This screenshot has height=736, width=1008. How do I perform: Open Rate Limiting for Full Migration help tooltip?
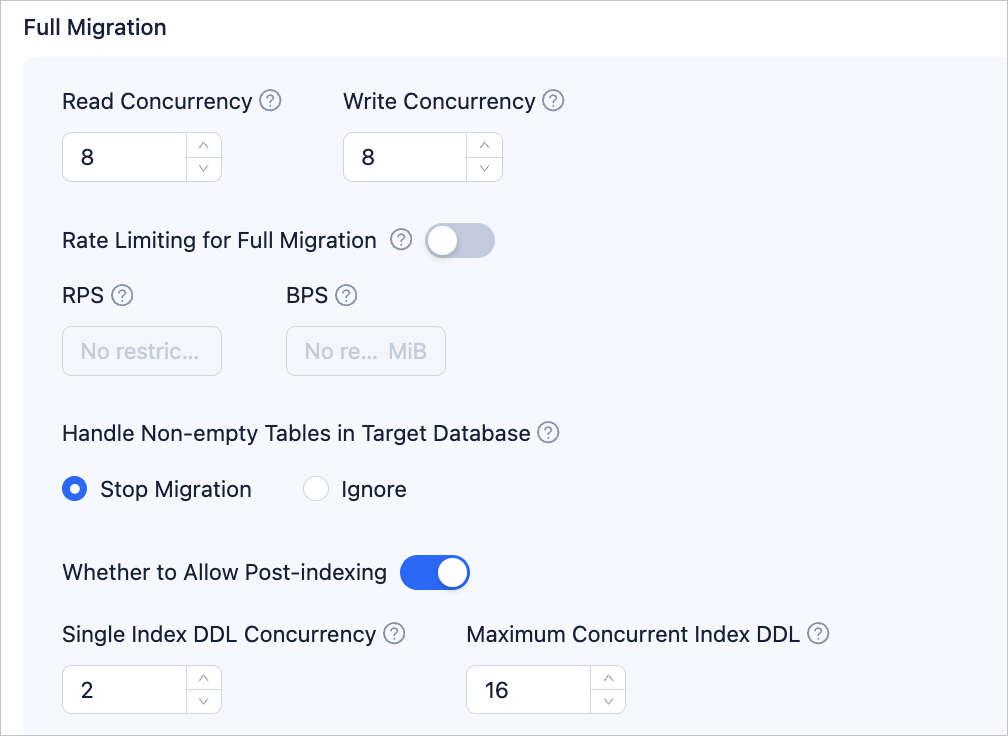tap(401, 240)
